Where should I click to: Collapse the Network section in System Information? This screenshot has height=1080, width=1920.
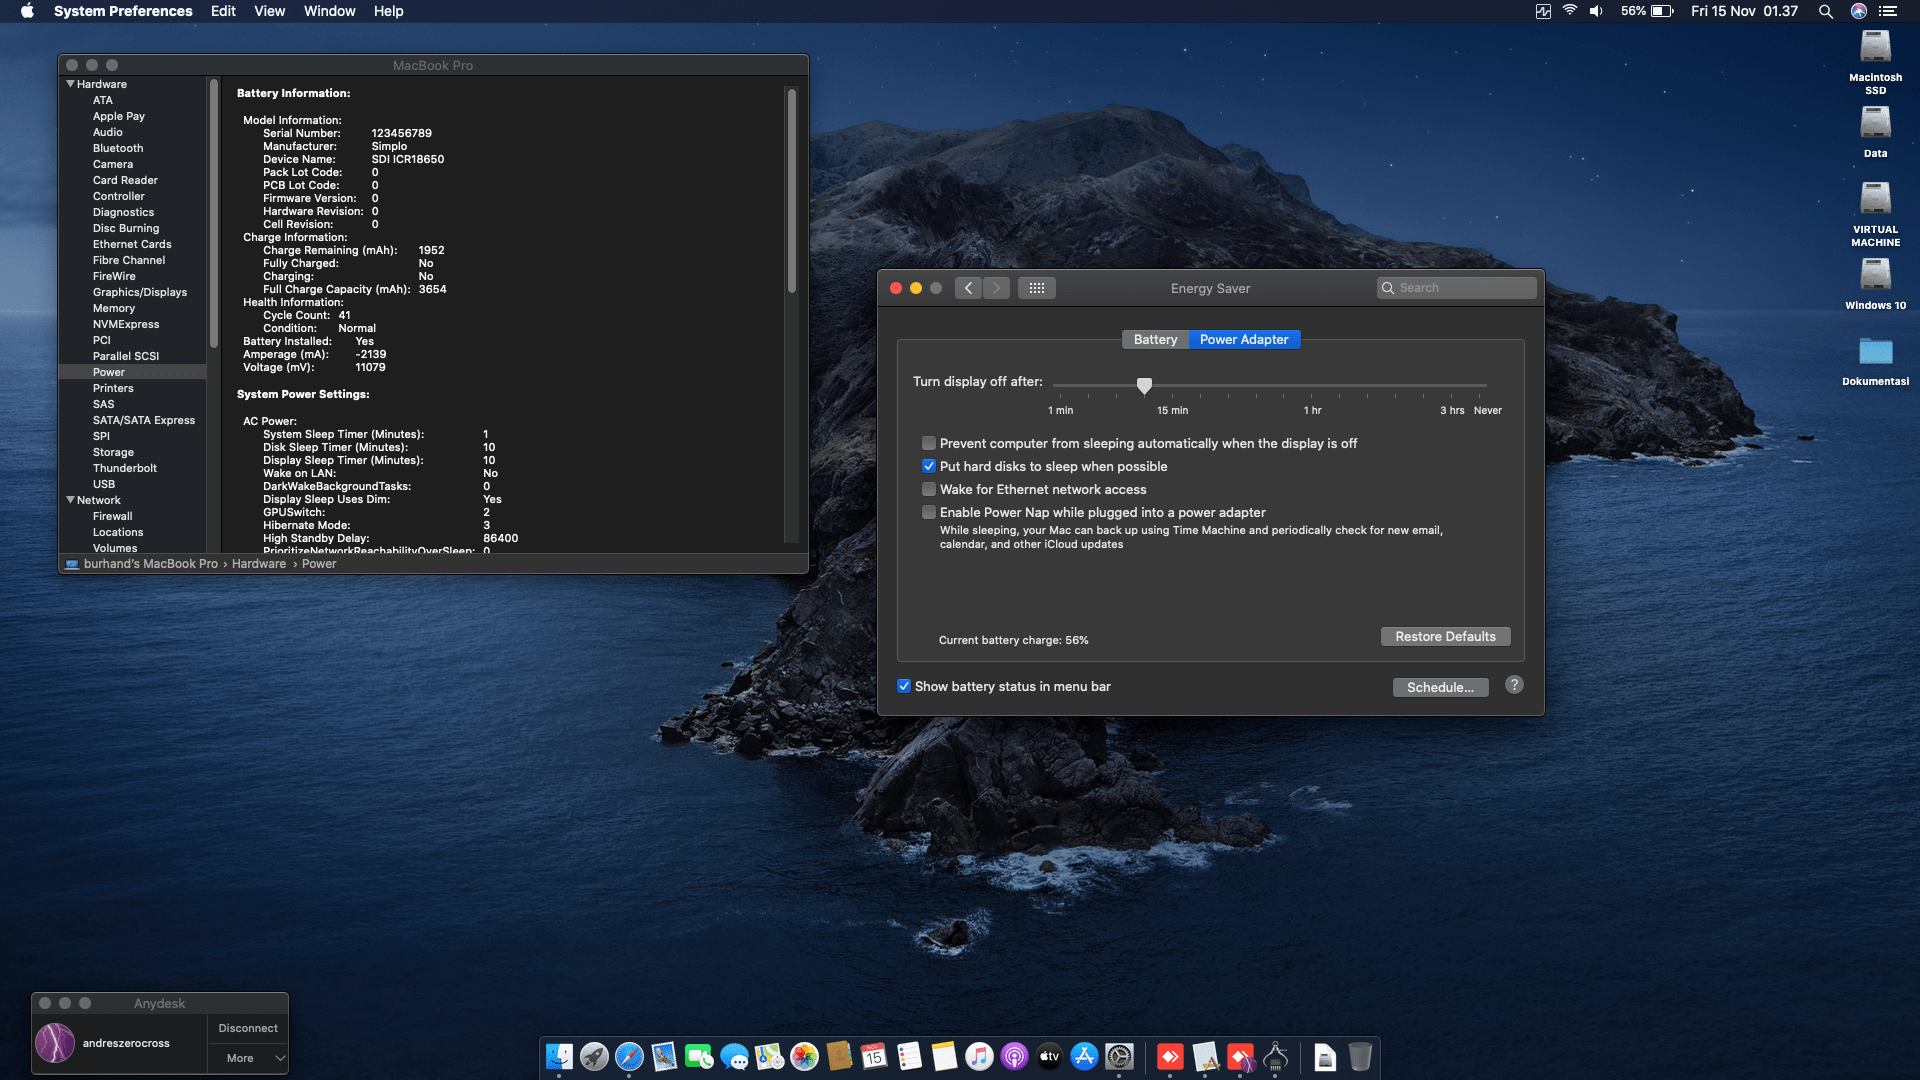click(x=70, y=500)
